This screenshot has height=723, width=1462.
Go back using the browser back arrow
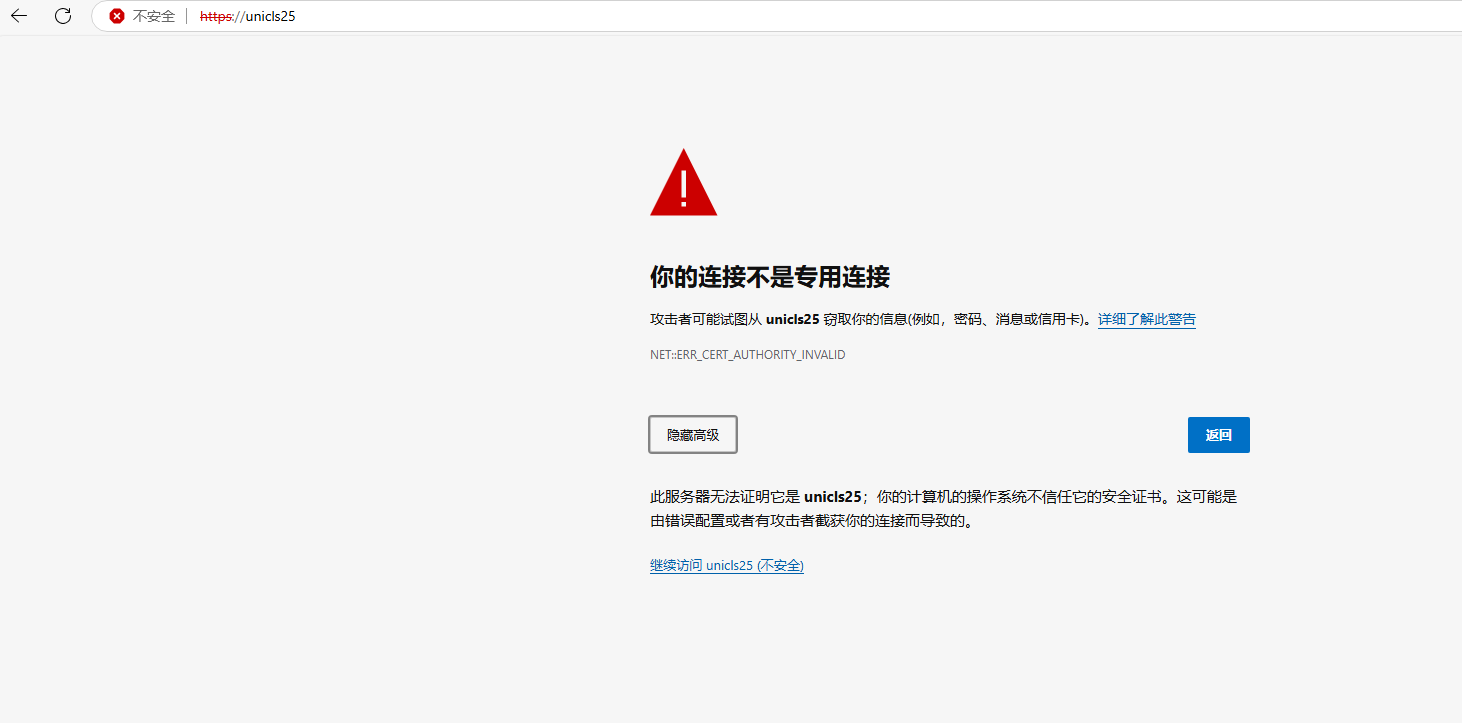(x=19, y=16)
